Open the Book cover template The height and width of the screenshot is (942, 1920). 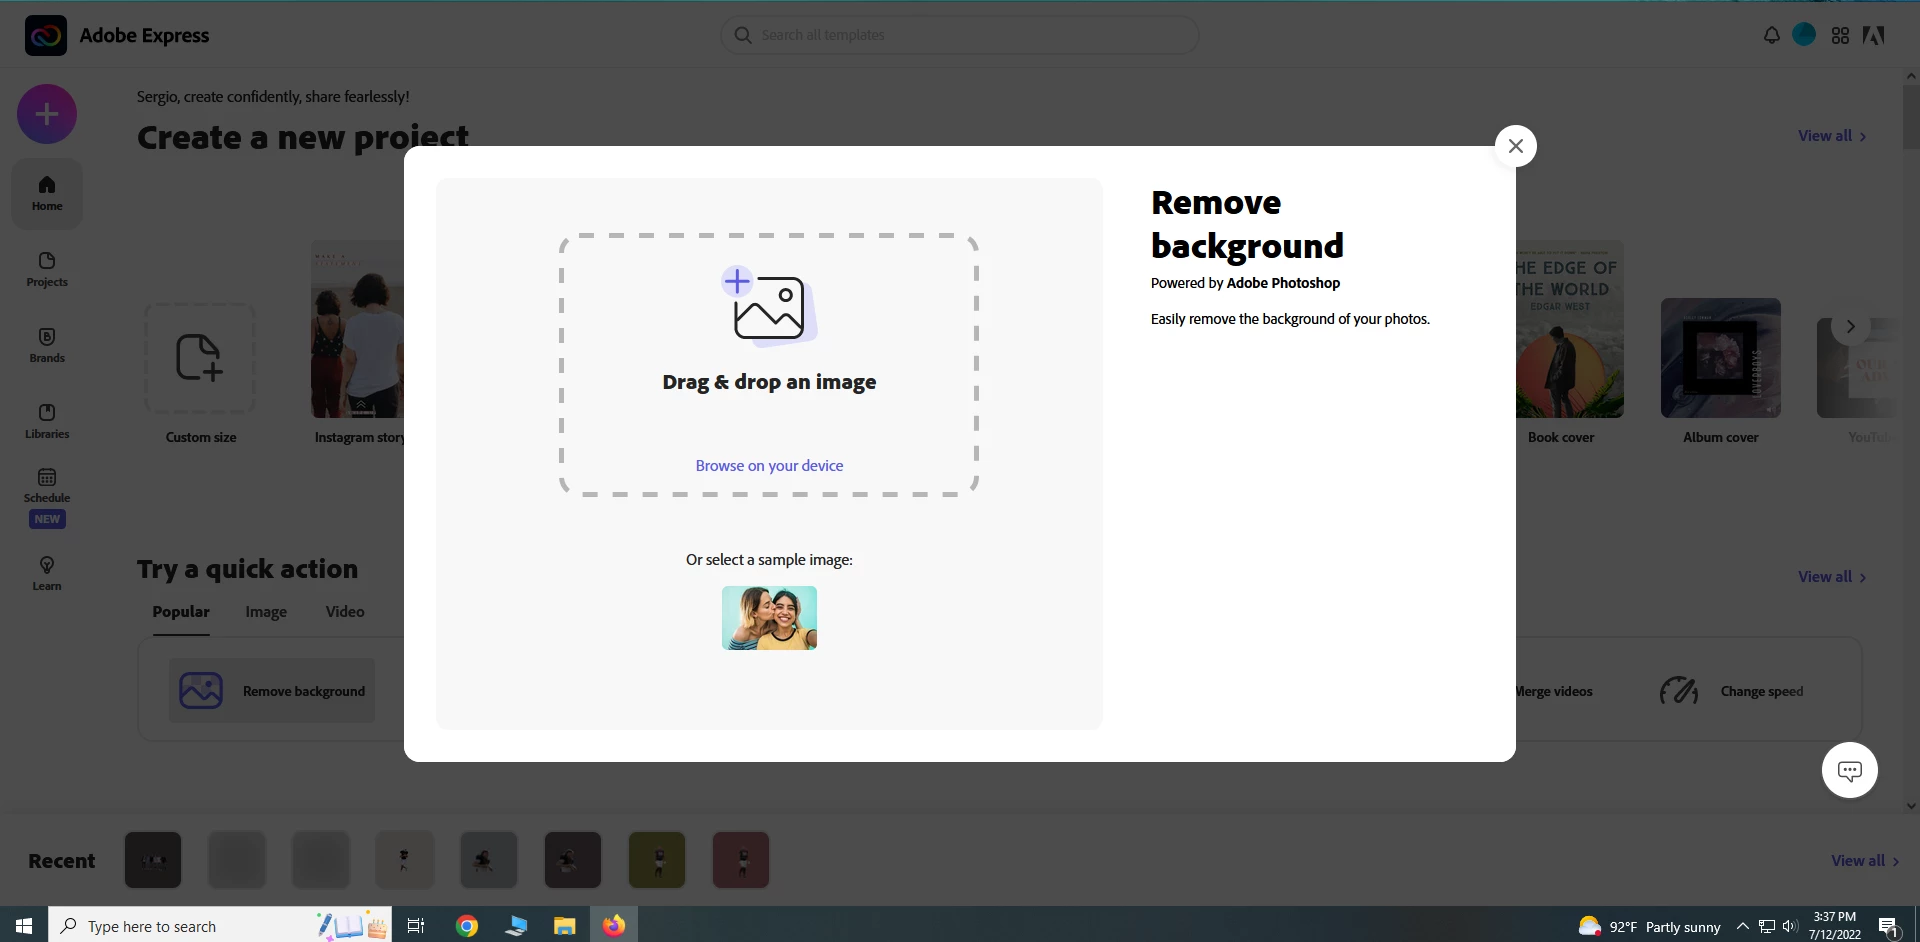coord(1570,343)
